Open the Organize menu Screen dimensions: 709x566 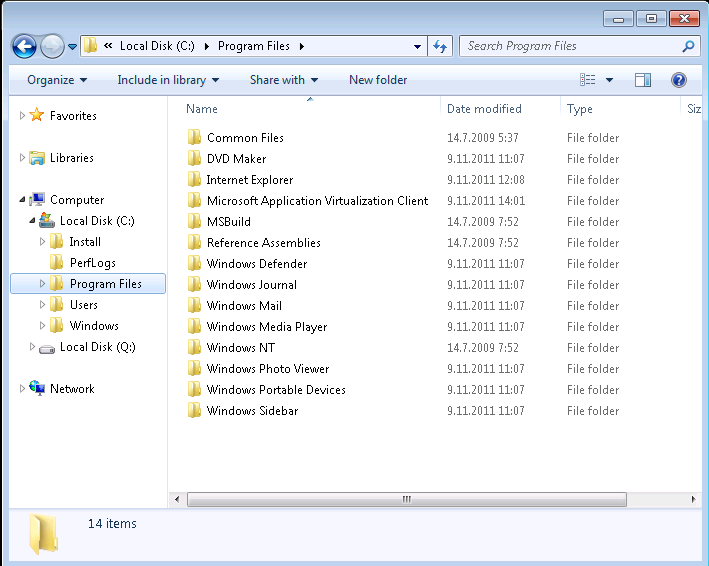point(57,80)
